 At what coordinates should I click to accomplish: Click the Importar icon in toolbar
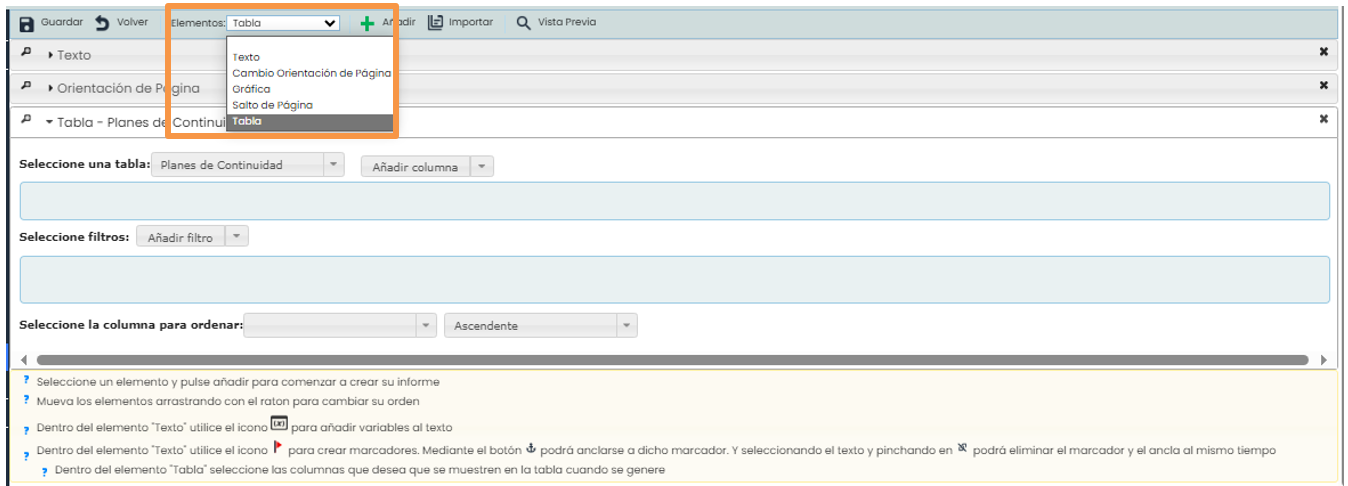(435, 23)
